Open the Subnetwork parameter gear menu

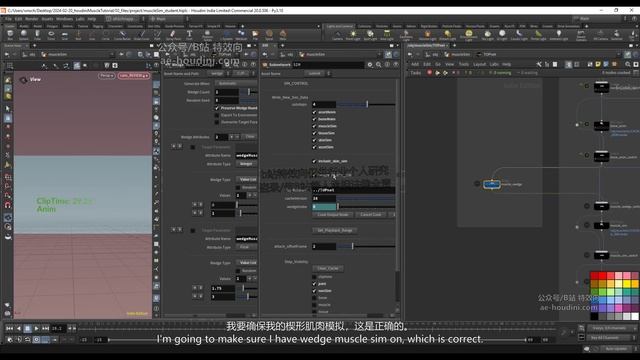(x=370, y=64)
